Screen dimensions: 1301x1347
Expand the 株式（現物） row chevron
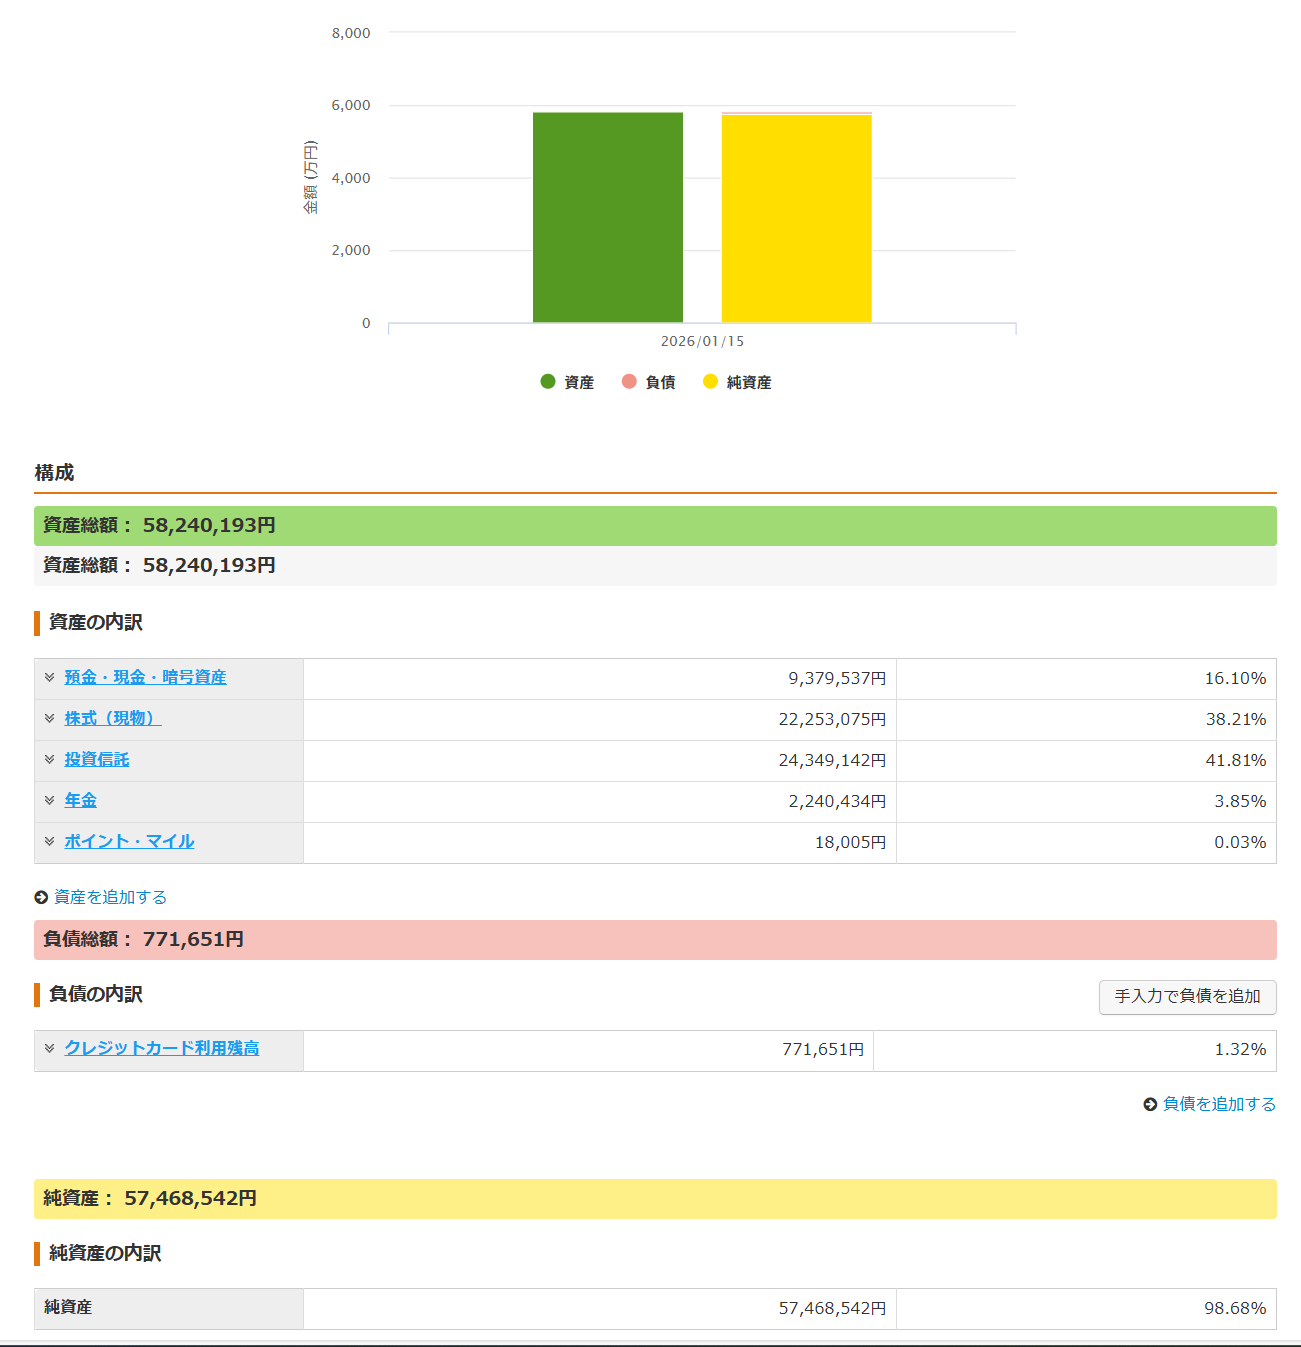coord(49,718)
